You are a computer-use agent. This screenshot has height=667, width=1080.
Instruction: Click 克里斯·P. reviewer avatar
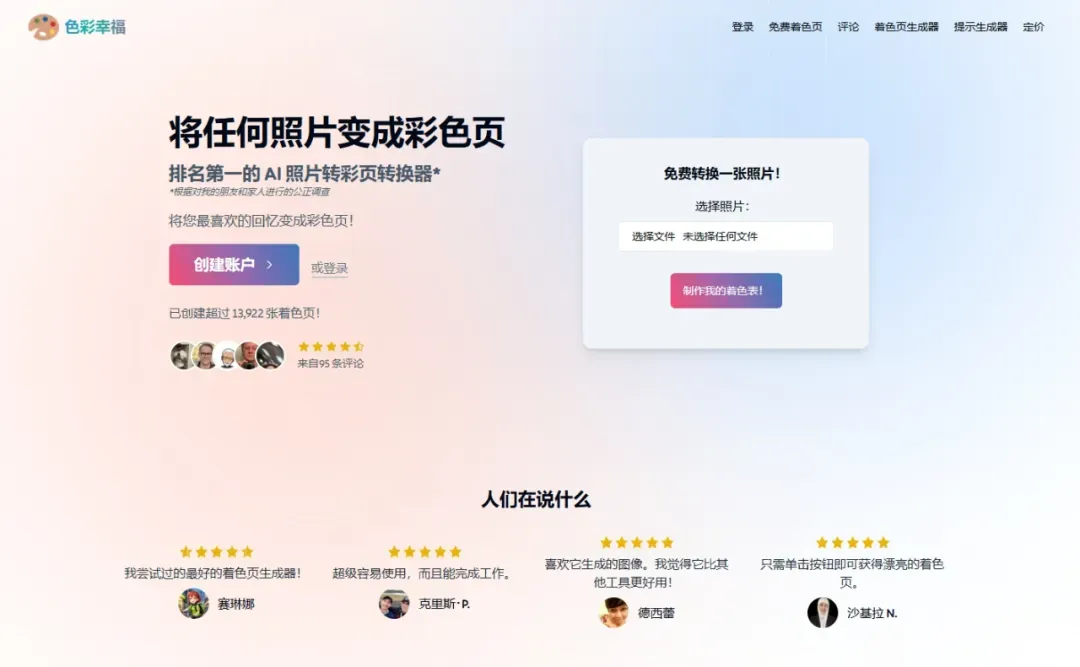coord(394,604)
